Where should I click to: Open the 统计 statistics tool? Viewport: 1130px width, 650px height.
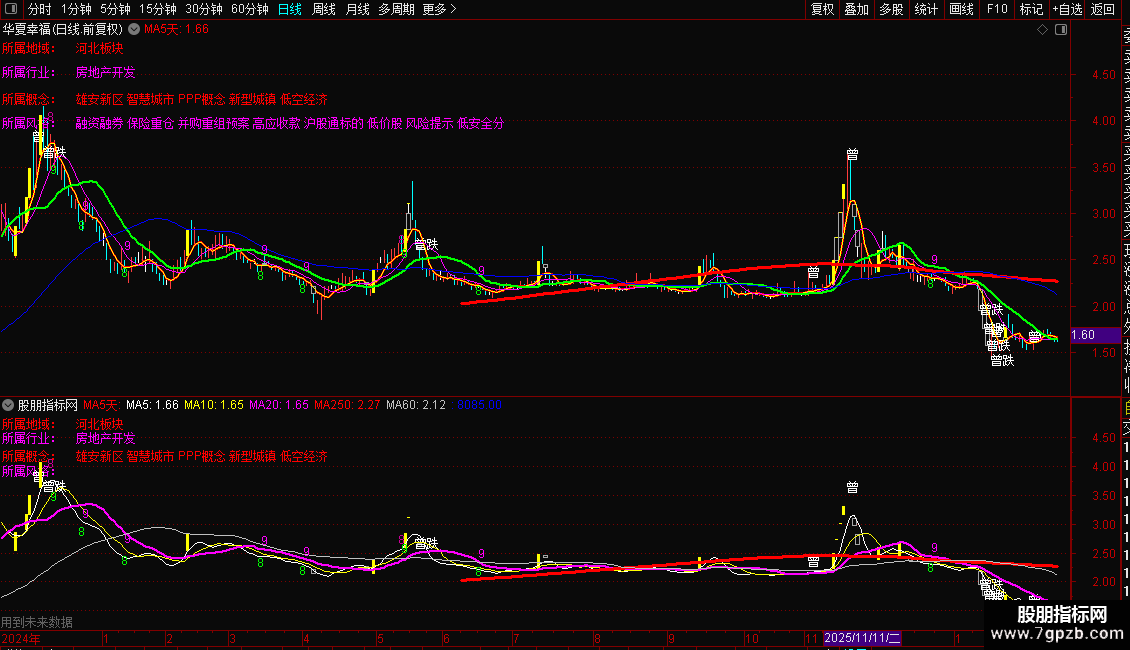point(926,9)
